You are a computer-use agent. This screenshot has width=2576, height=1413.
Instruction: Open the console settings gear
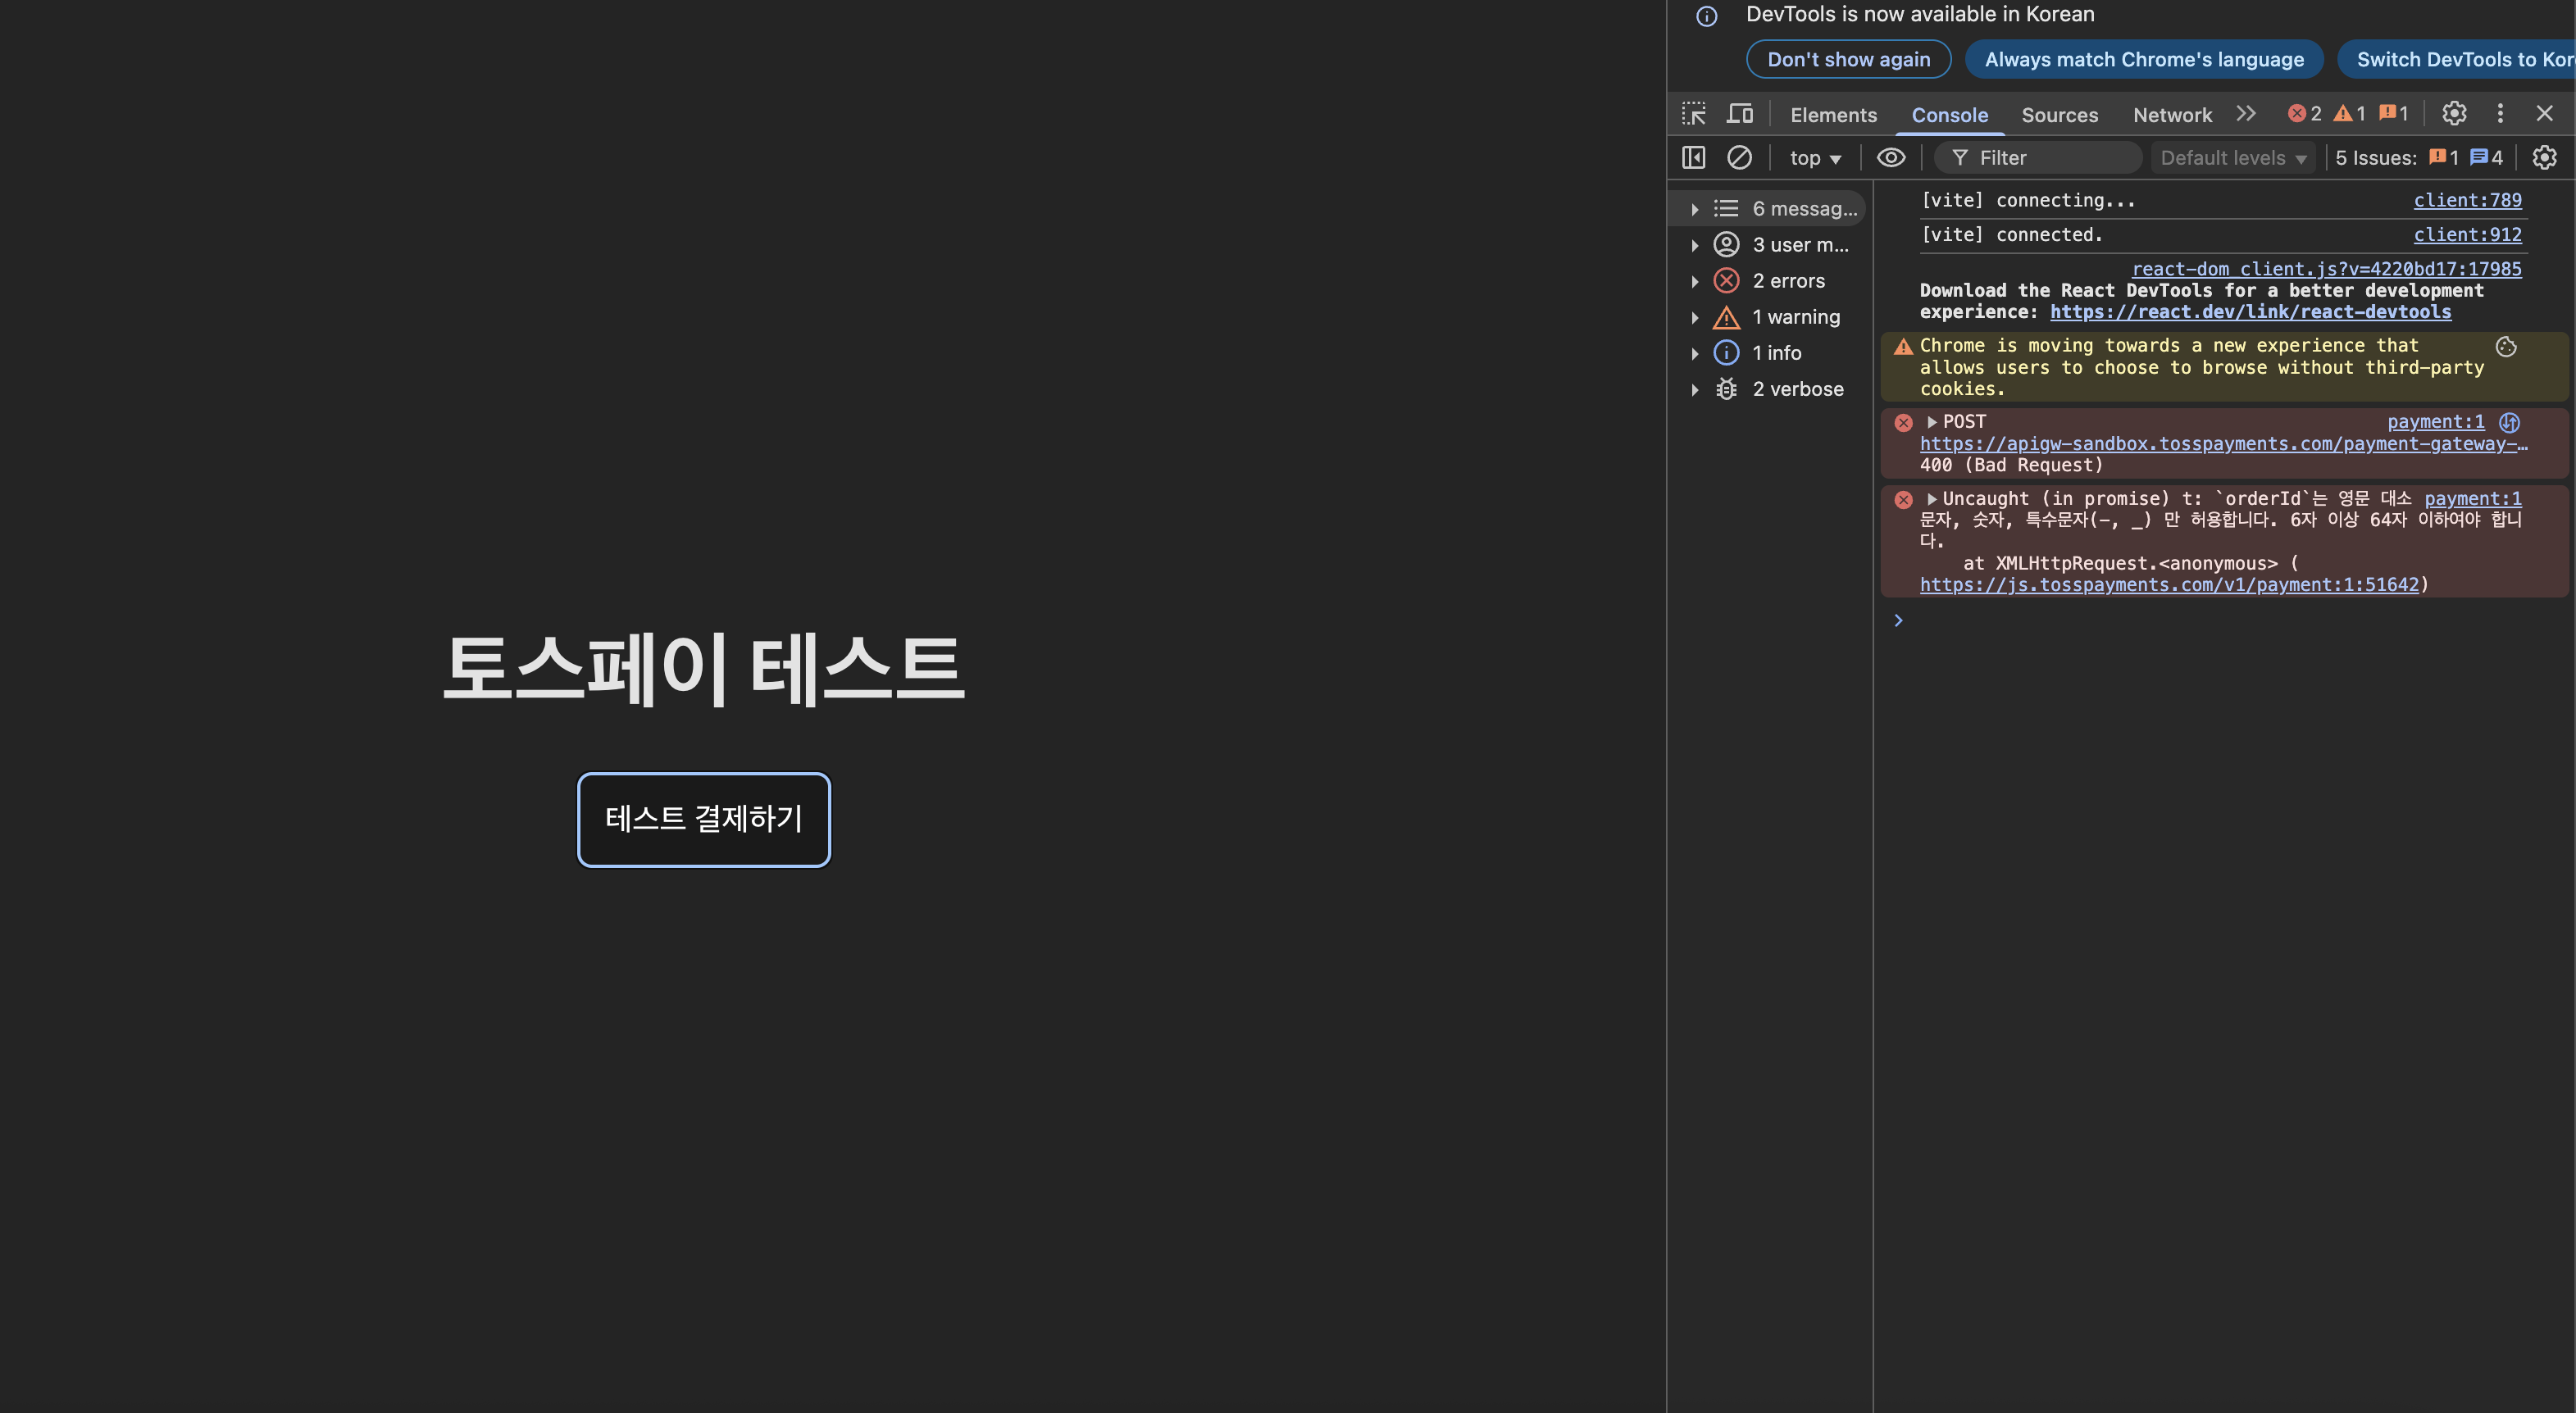pos(2544,158)
